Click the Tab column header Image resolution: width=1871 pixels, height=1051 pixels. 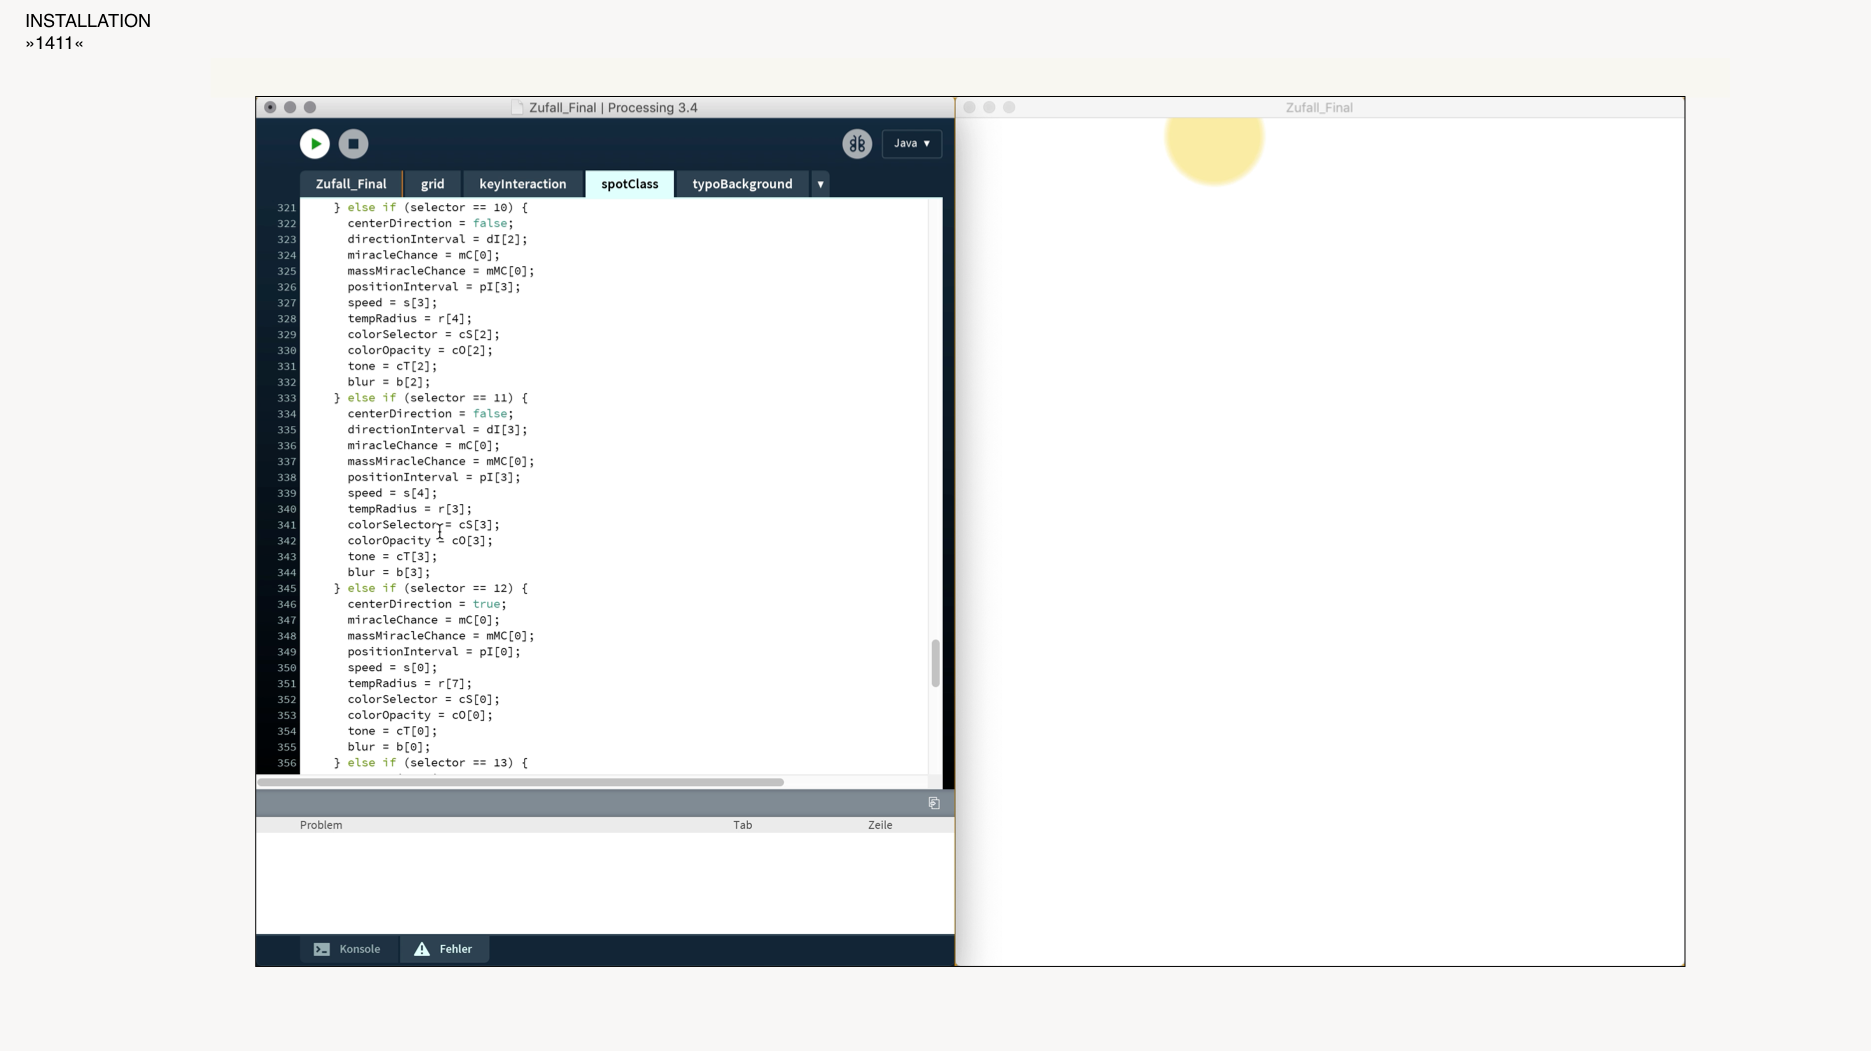coord(743,825)
